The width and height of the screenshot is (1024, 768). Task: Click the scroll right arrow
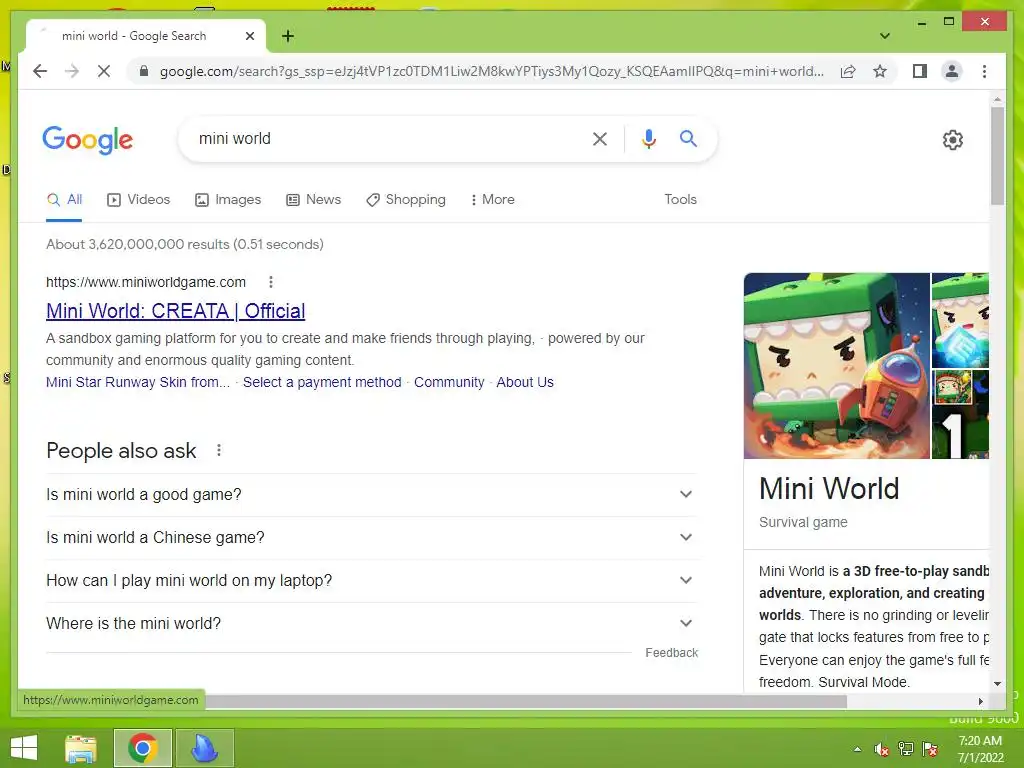980,701
